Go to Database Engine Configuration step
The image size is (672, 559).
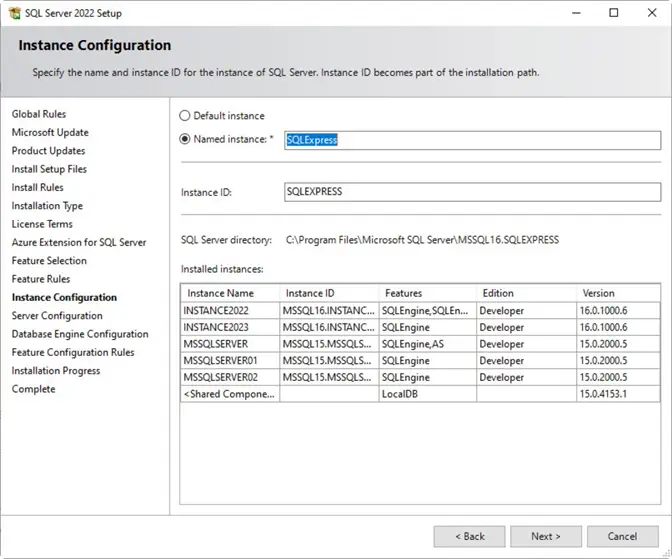coord(80,334)
